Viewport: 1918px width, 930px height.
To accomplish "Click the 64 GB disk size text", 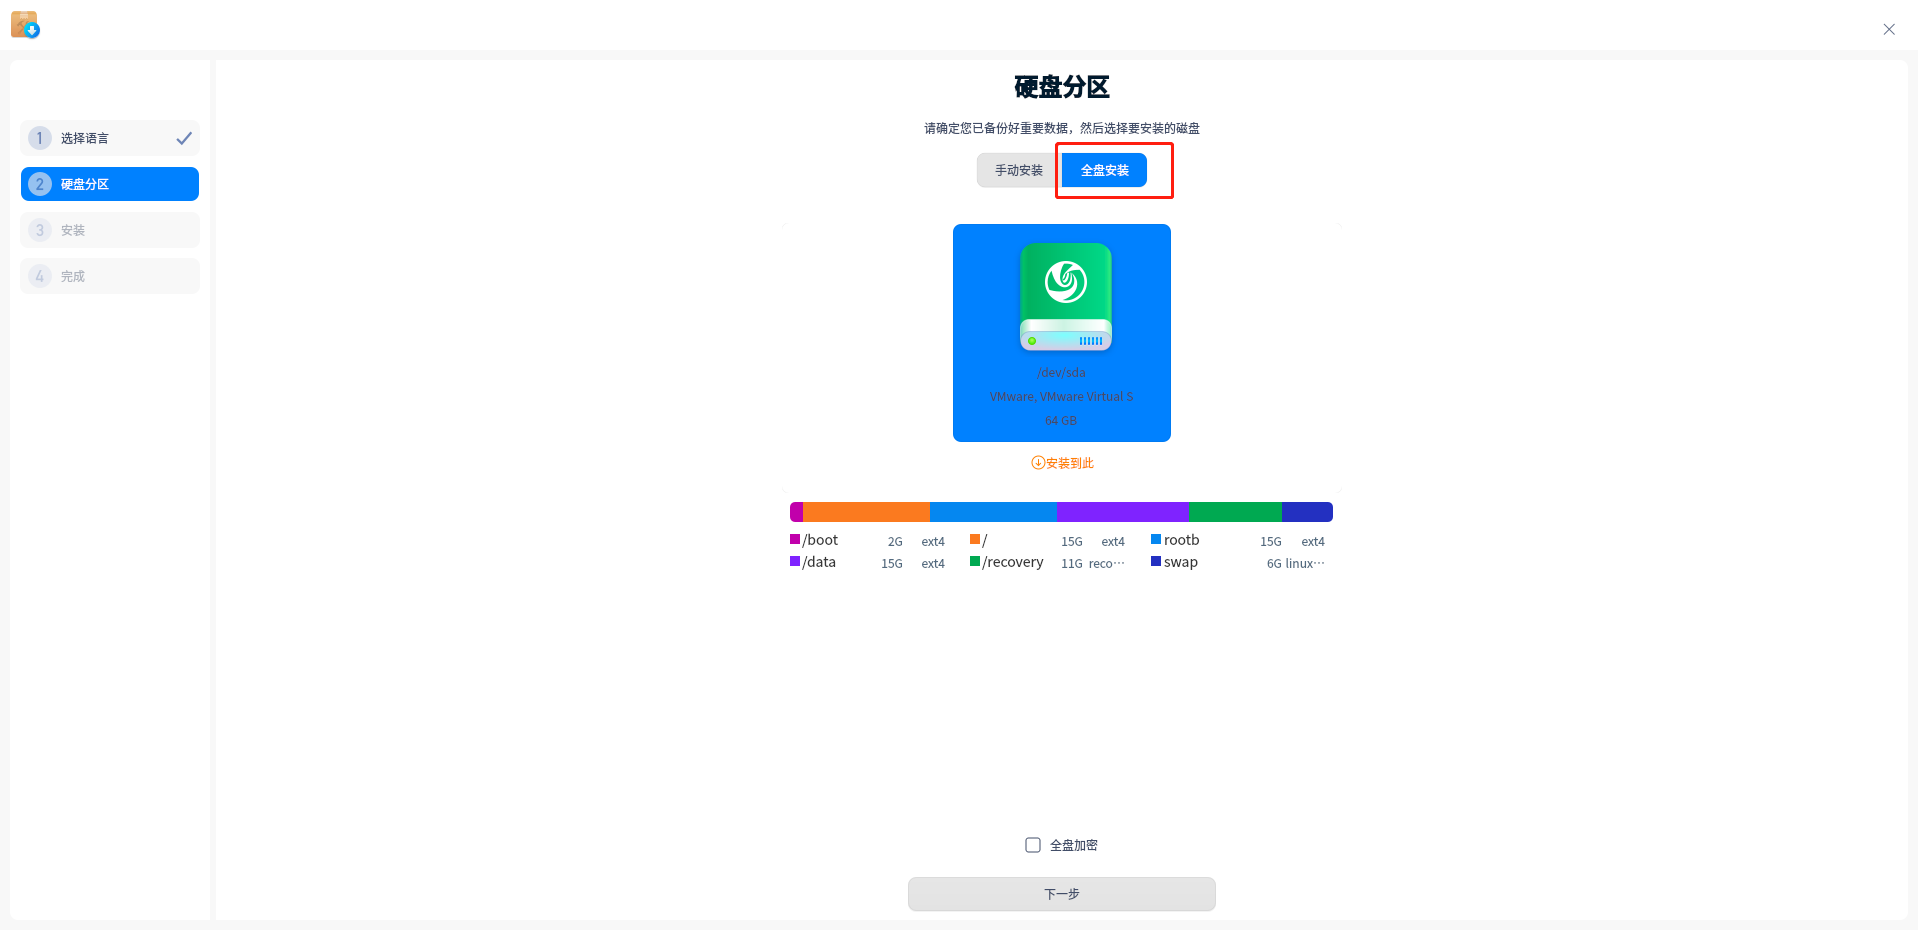I will pyautogui.click(x=1061, y=421).
